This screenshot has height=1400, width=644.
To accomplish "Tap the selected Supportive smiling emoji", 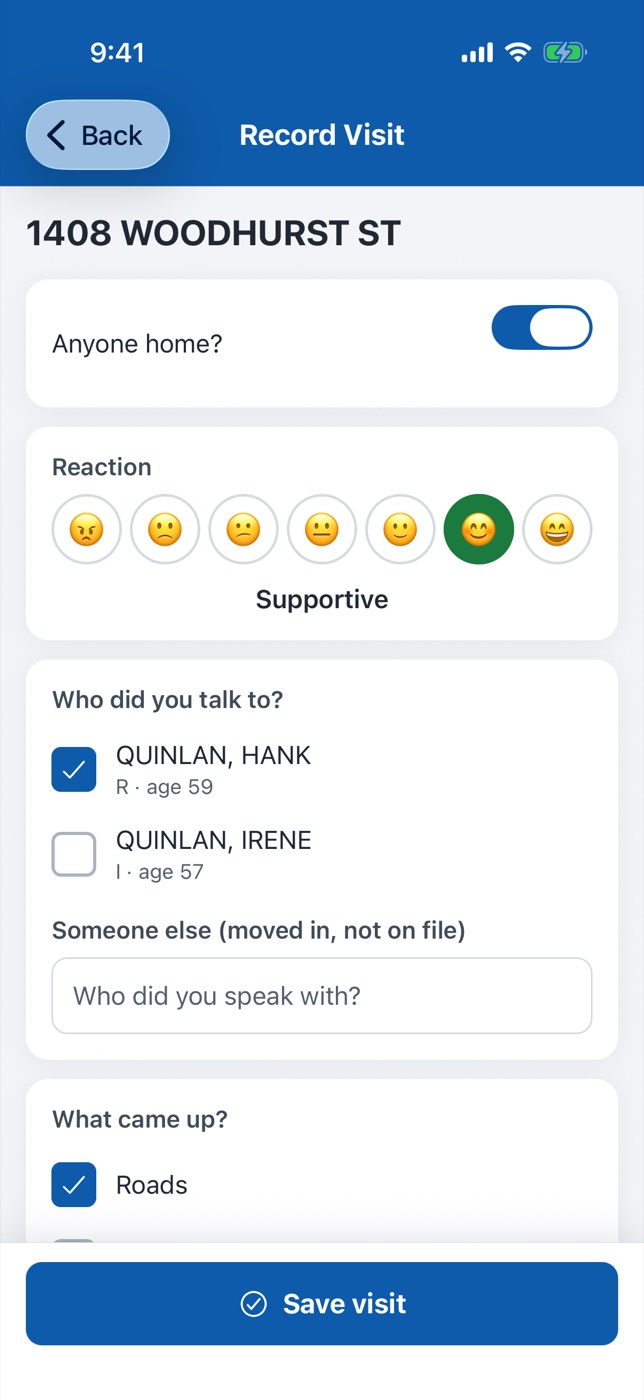I will (x=479, y=529).
